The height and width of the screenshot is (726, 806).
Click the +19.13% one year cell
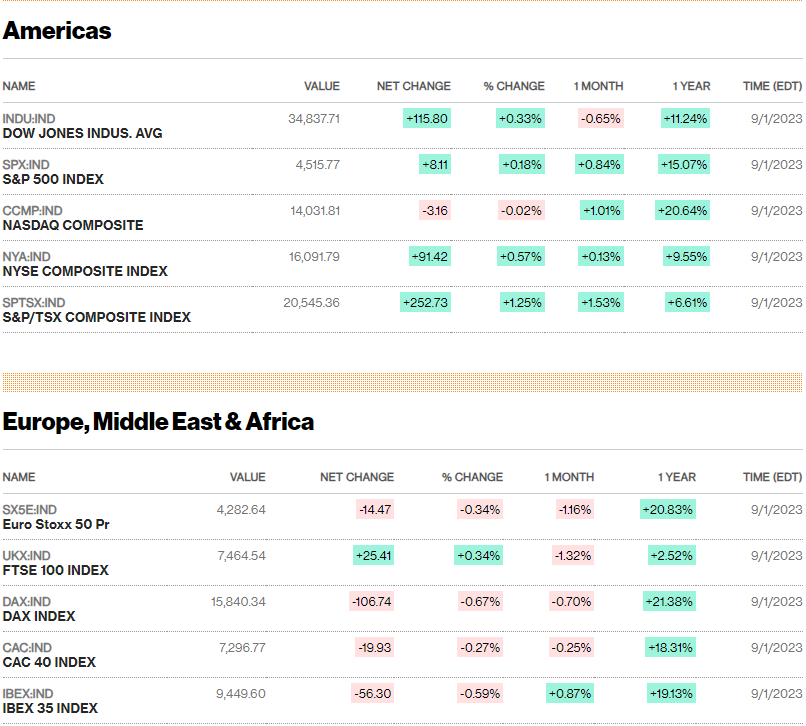click(671, 694)
